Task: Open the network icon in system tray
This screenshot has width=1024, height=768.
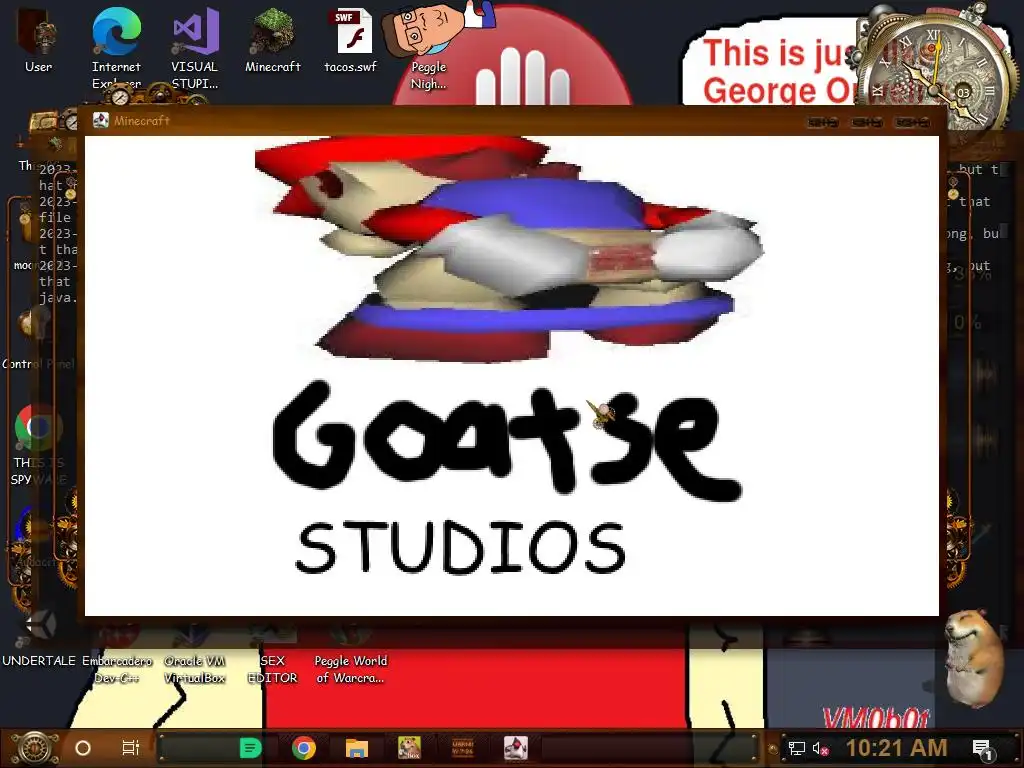Action: [x=797, y=748]
